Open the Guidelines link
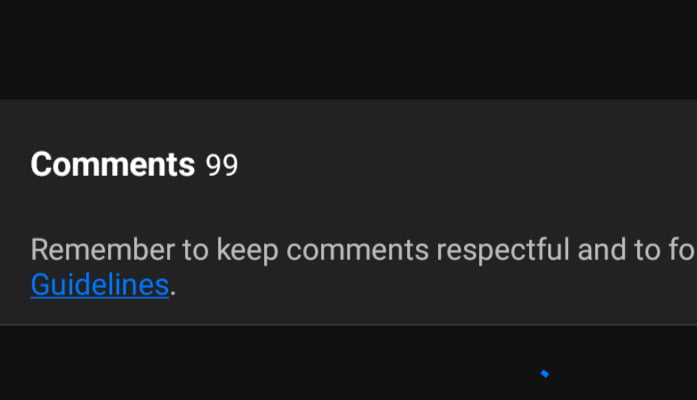 pyautogui.click(x=100, y=285)
